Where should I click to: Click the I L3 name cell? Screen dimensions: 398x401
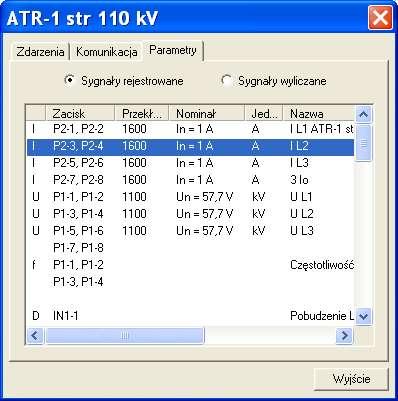tap(299, 163)
